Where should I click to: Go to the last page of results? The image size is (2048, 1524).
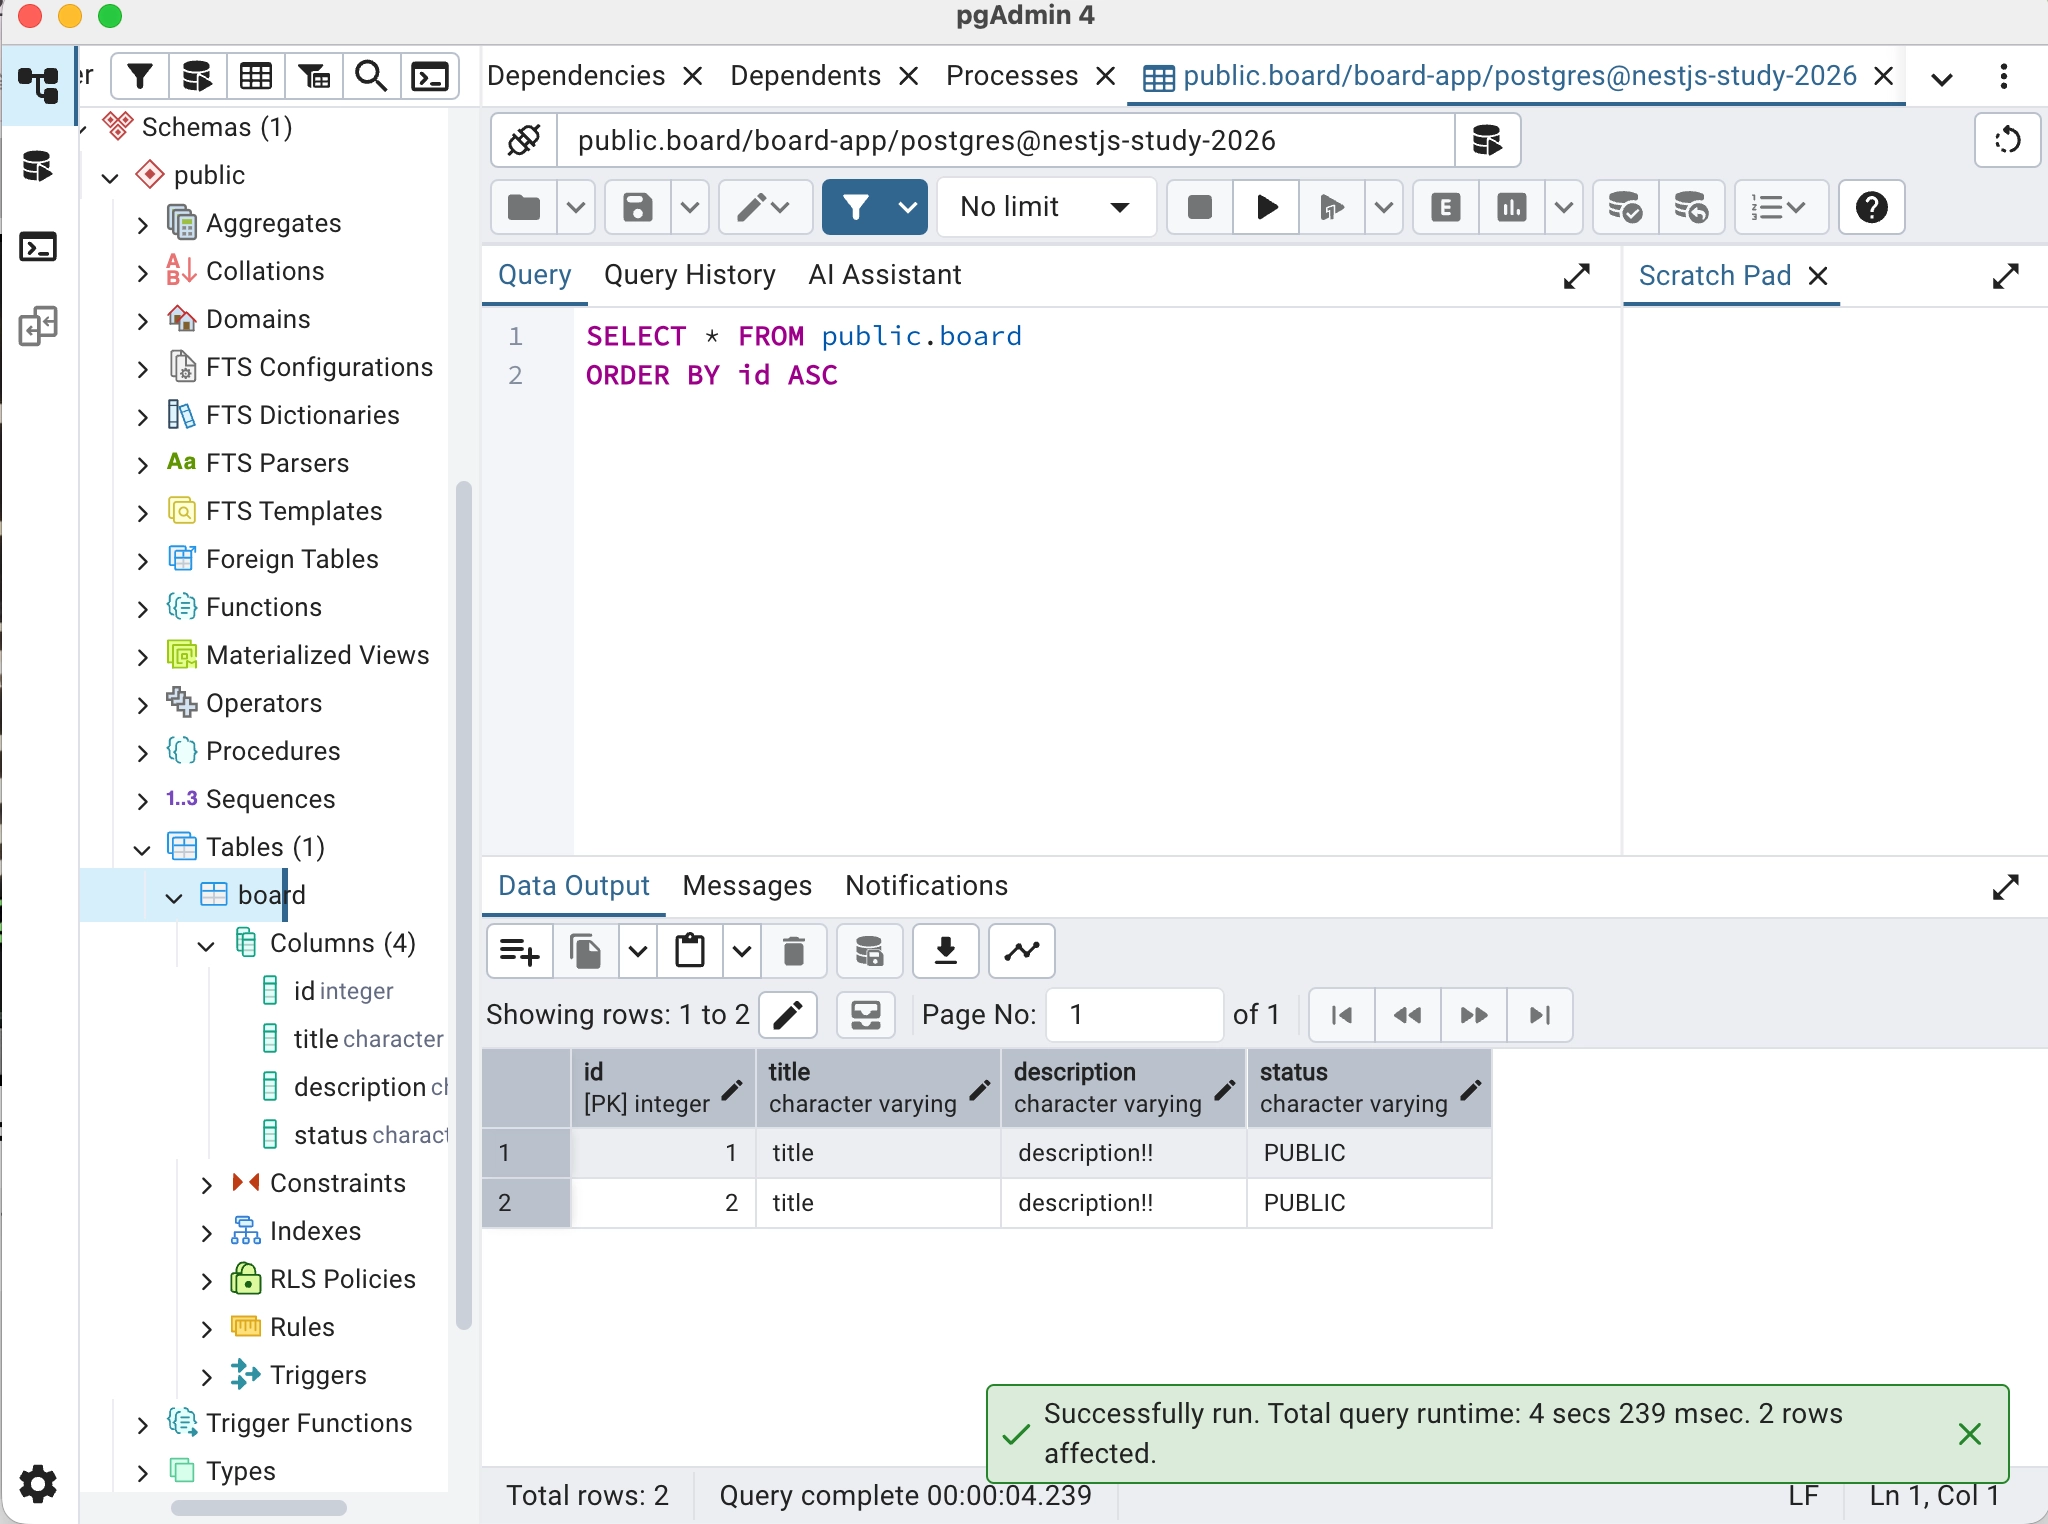click(1540, 1015)
